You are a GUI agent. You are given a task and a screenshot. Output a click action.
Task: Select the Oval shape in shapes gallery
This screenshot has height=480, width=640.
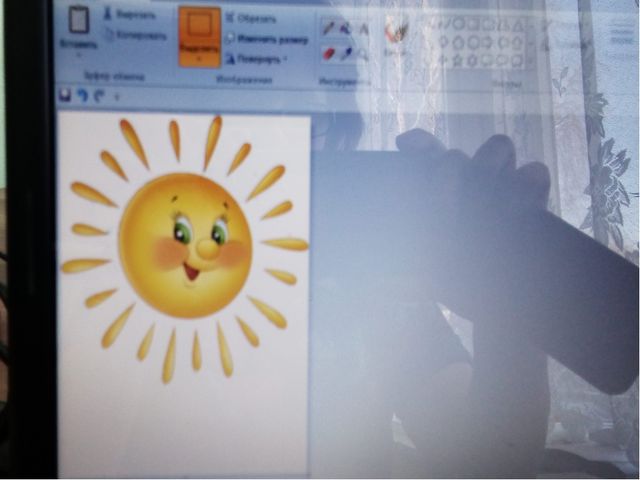pyautogui.click(x=458, y=24)
